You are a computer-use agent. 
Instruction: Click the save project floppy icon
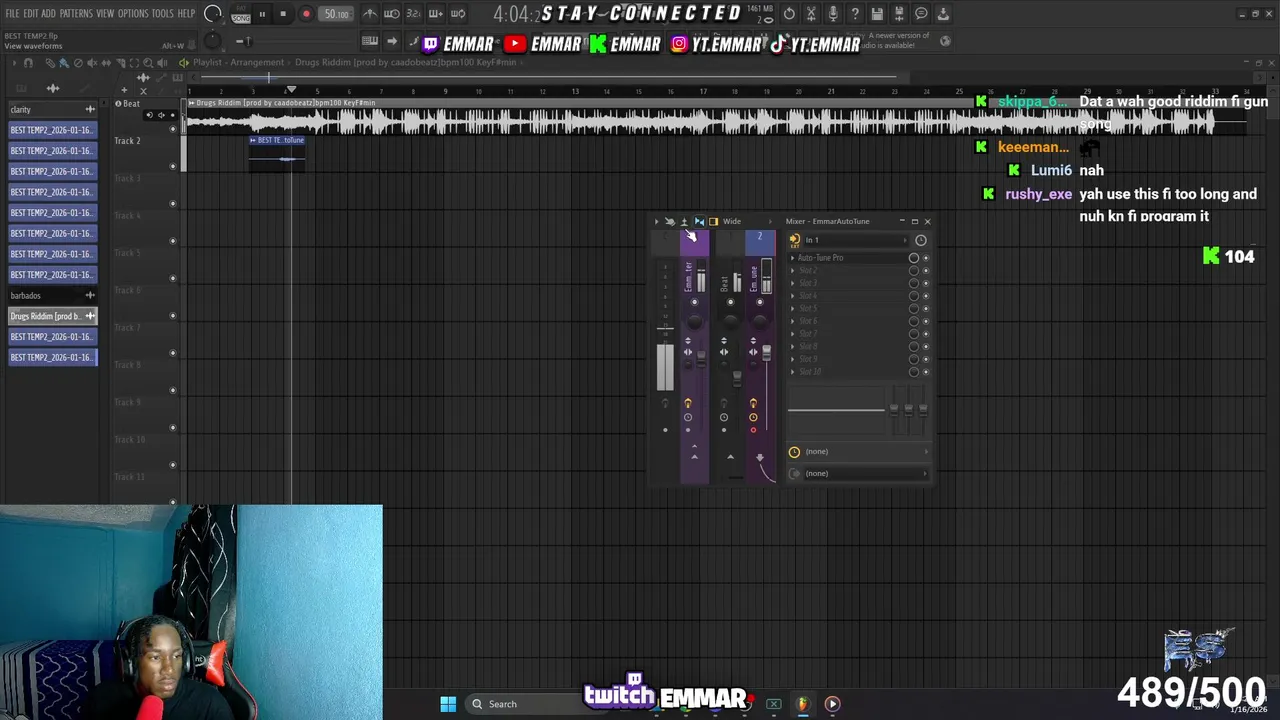(x=877, y=14)
